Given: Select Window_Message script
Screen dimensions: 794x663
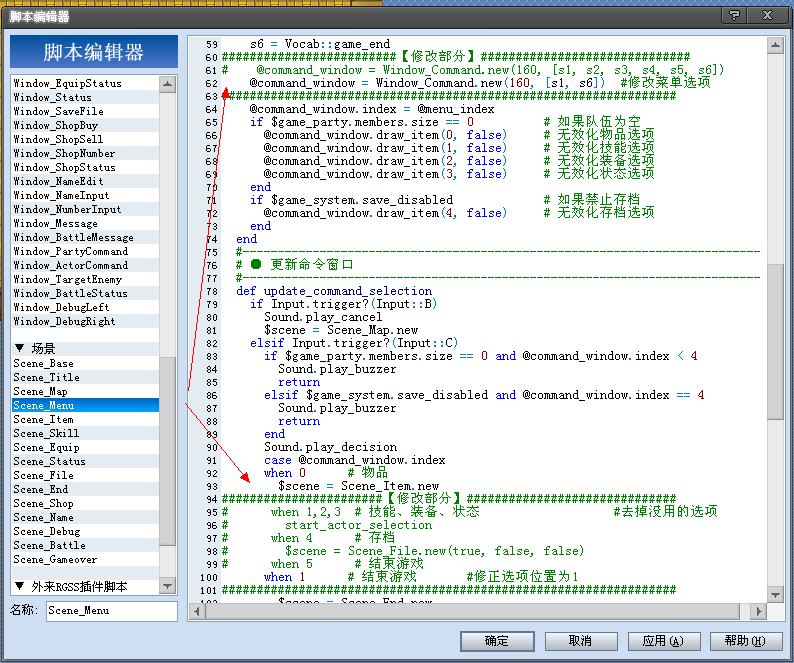Looking at the screenshot, I should (x=85, y=223).
